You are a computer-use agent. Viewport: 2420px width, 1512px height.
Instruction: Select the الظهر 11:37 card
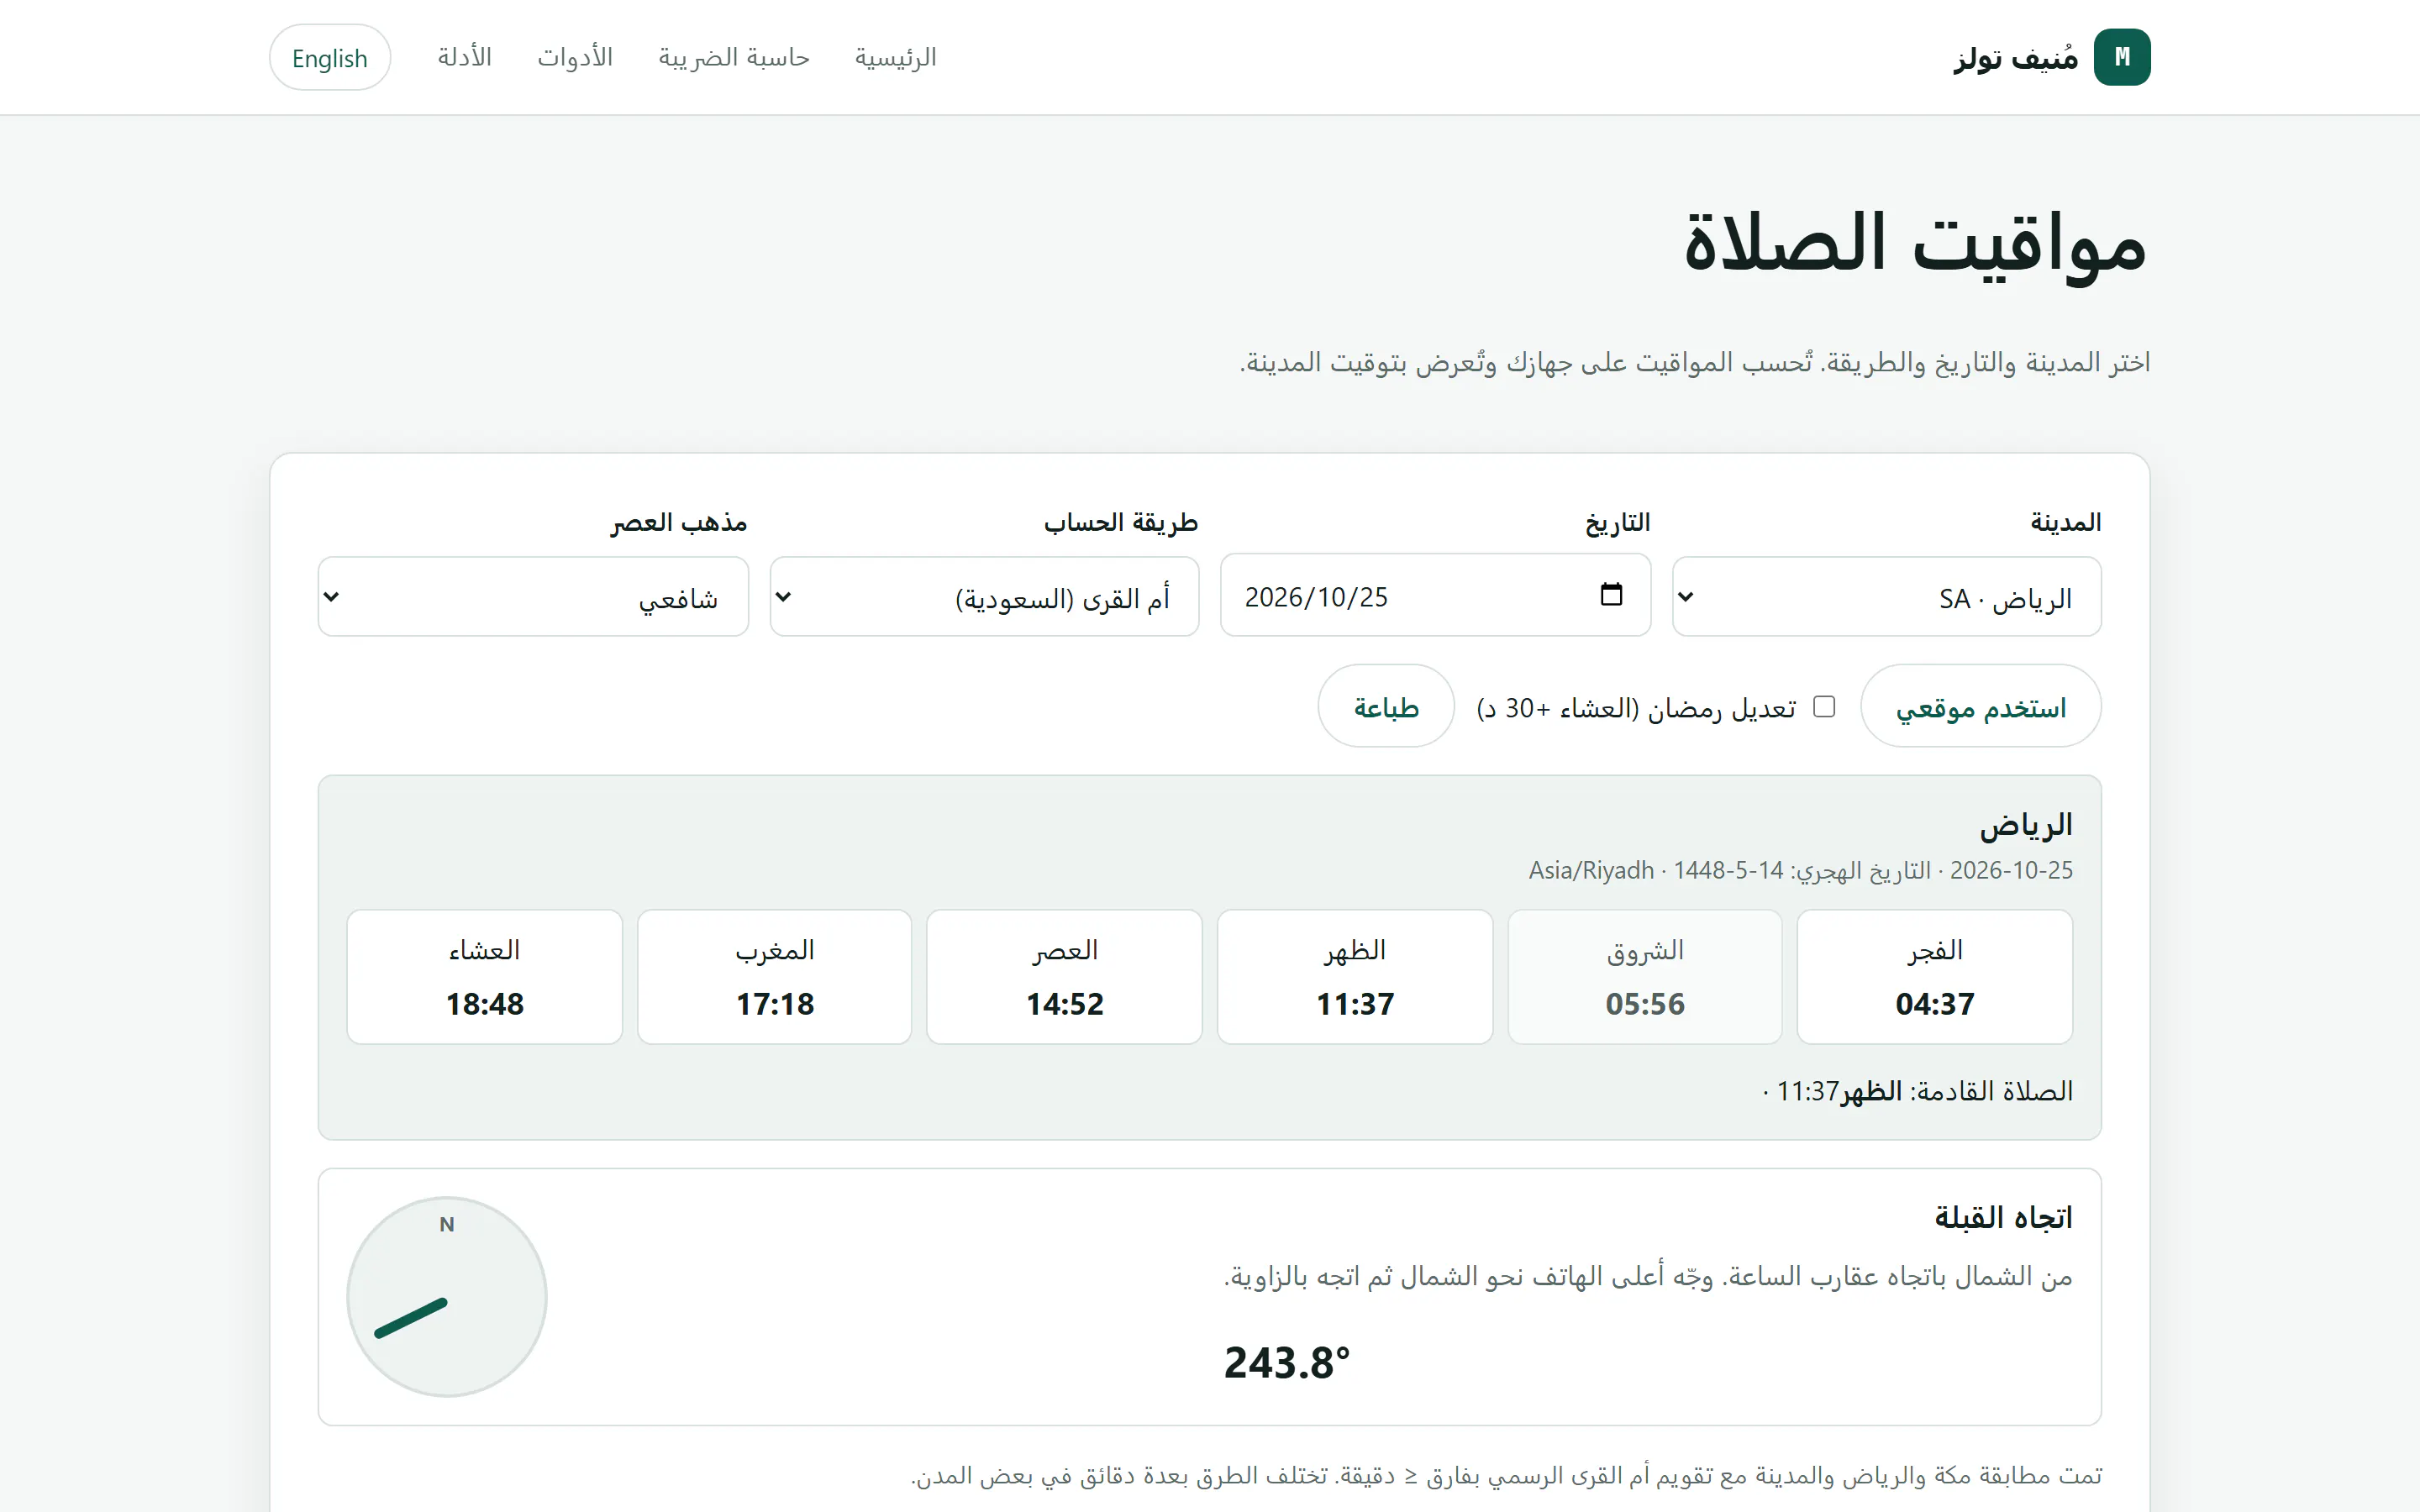coord(1355,977)
